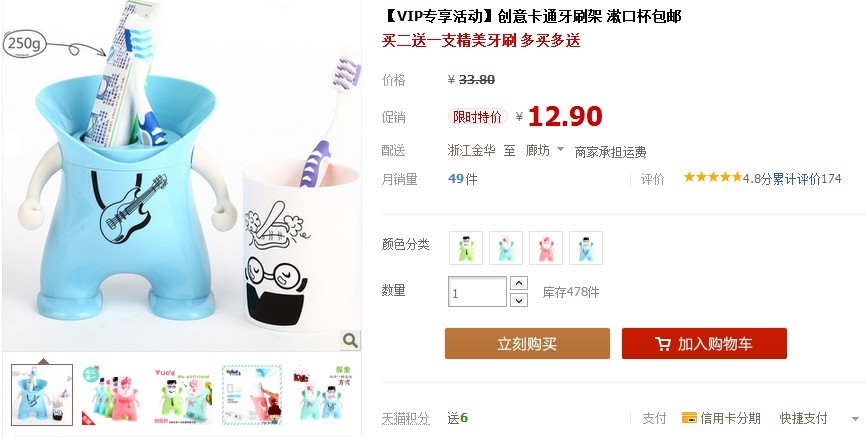
Task: Expand the payment options arrow after 快捷支付
Action: pyautogui.click(x=856, y=419)
